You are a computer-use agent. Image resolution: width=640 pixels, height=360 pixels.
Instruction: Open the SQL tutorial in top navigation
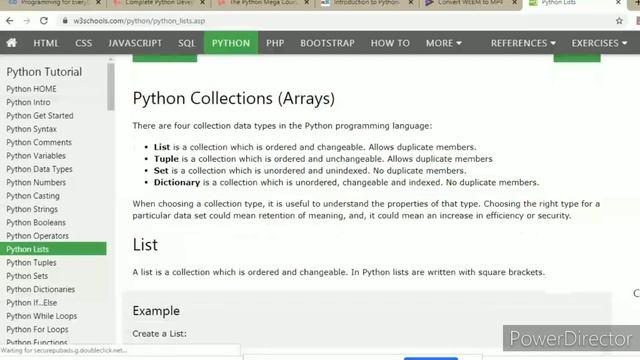tap(187, 43)
